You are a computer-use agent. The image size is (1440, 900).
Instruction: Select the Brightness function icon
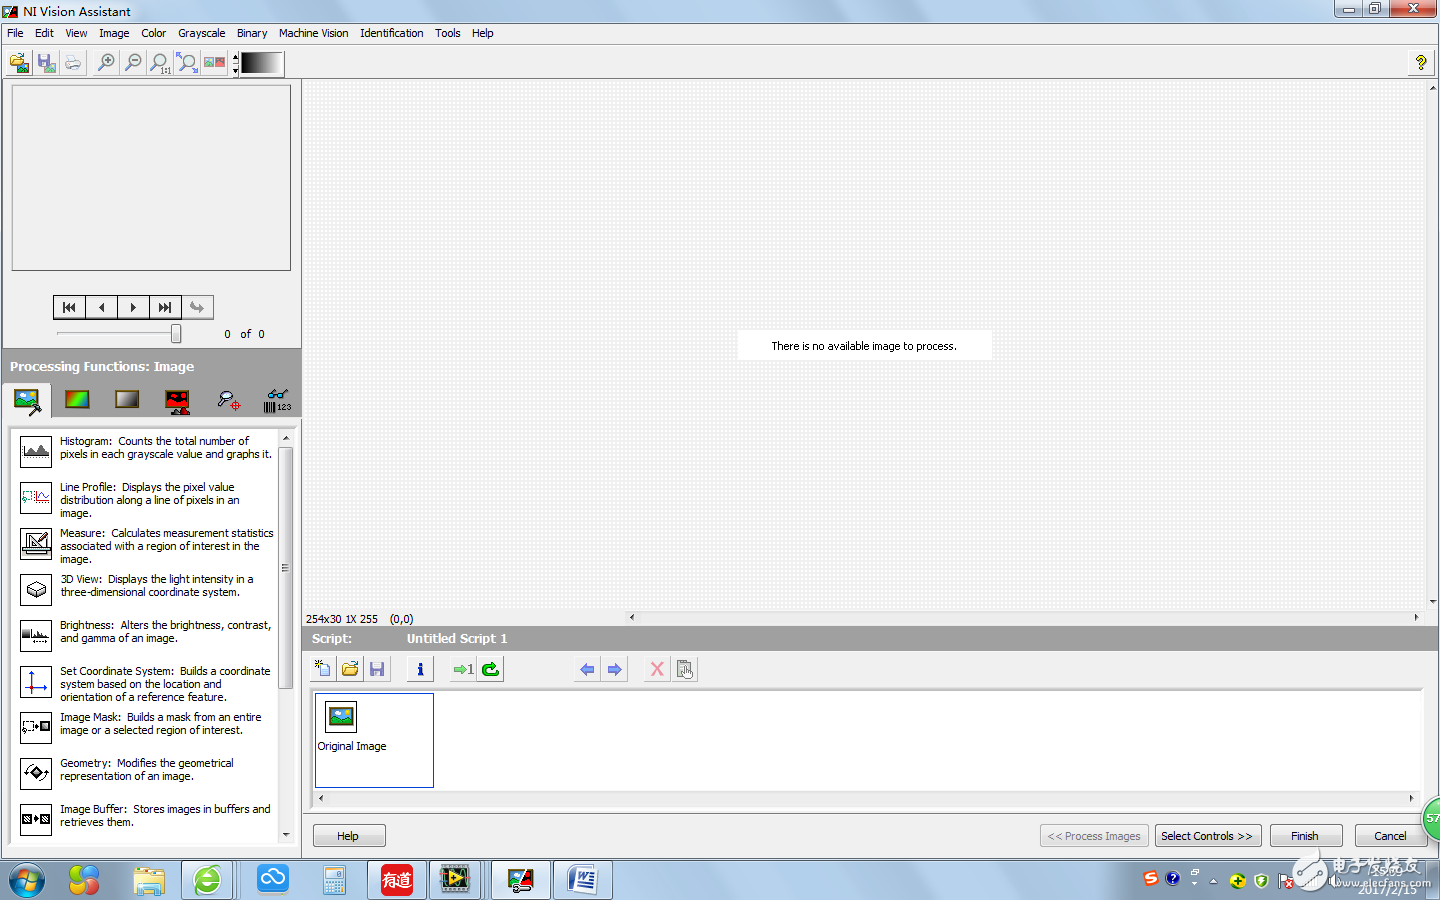tap(36, 636)
